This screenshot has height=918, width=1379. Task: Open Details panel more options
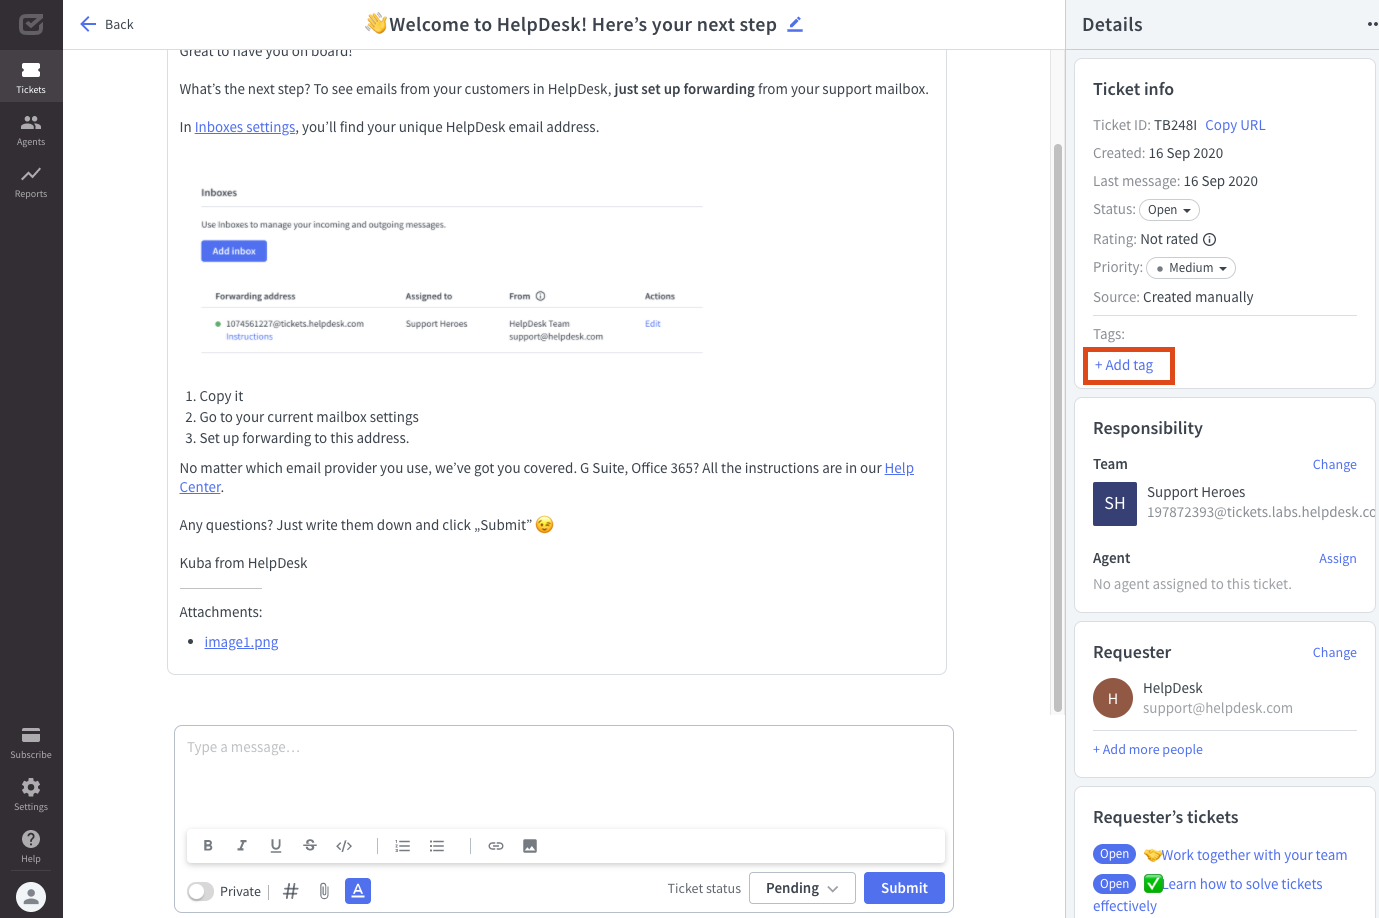tap(1372, 25)
